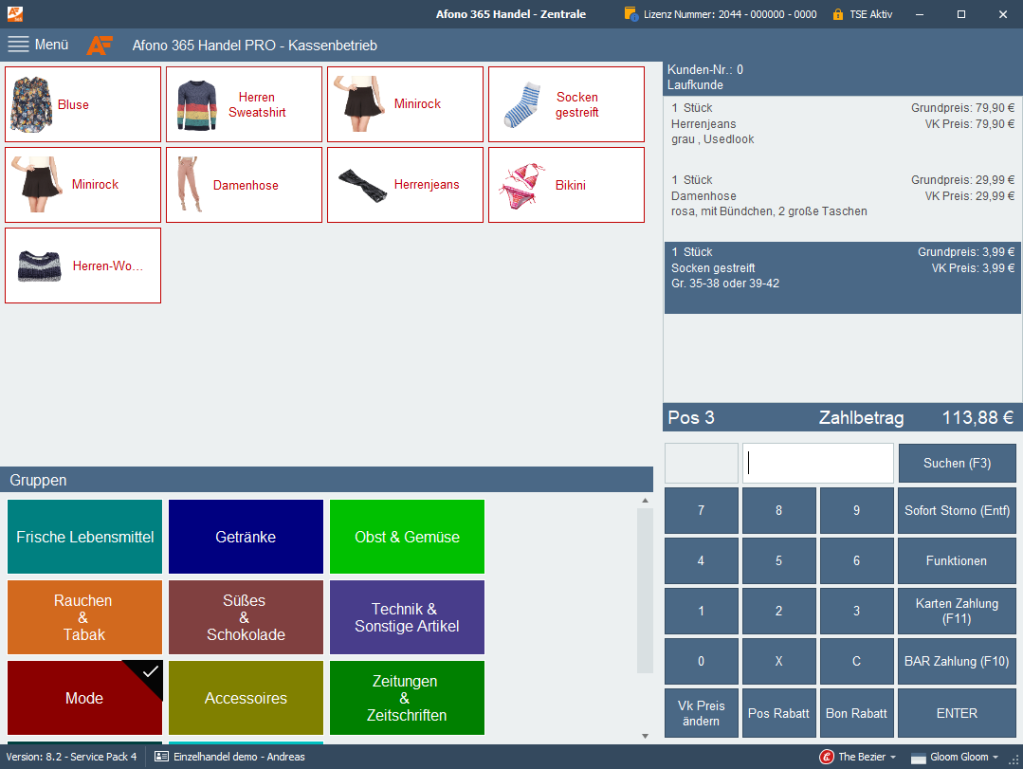Click the license number certificate icon
Screen dimensions: 1023x769
tap(631, 14)
